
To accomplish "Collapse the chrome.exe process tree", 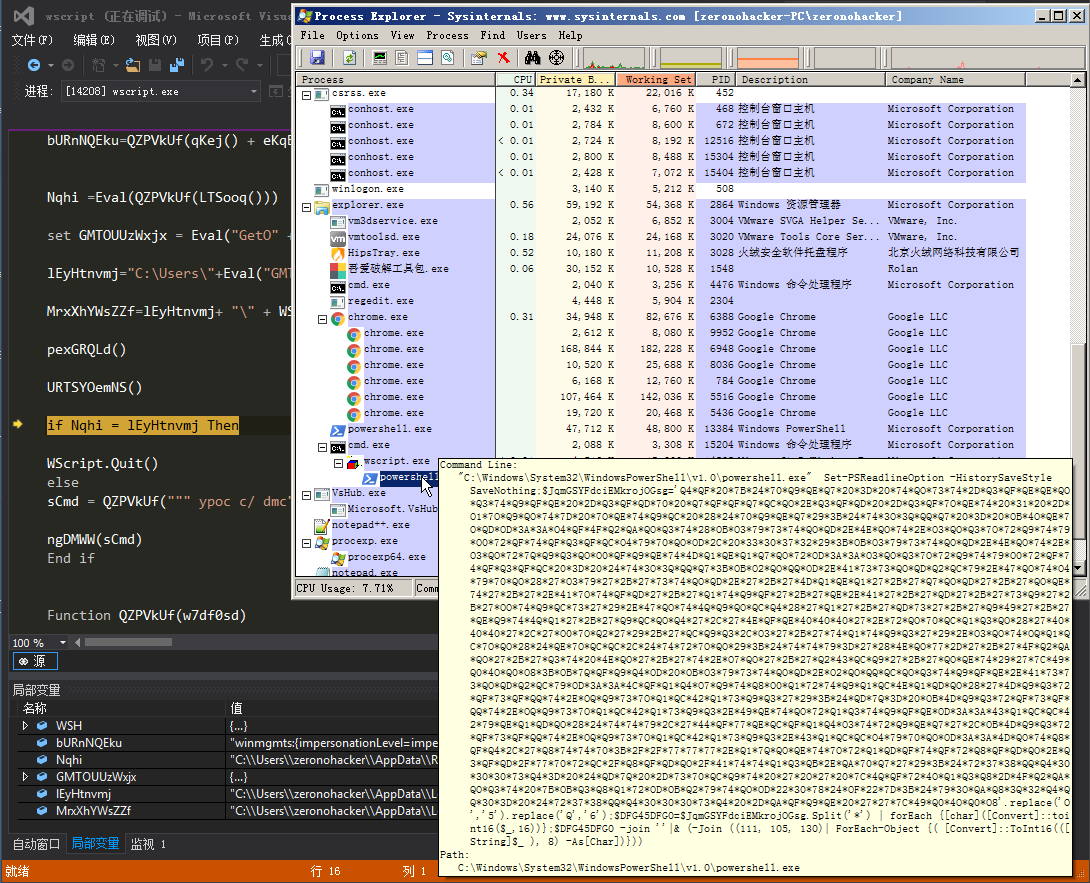I will tap(323, 319).
